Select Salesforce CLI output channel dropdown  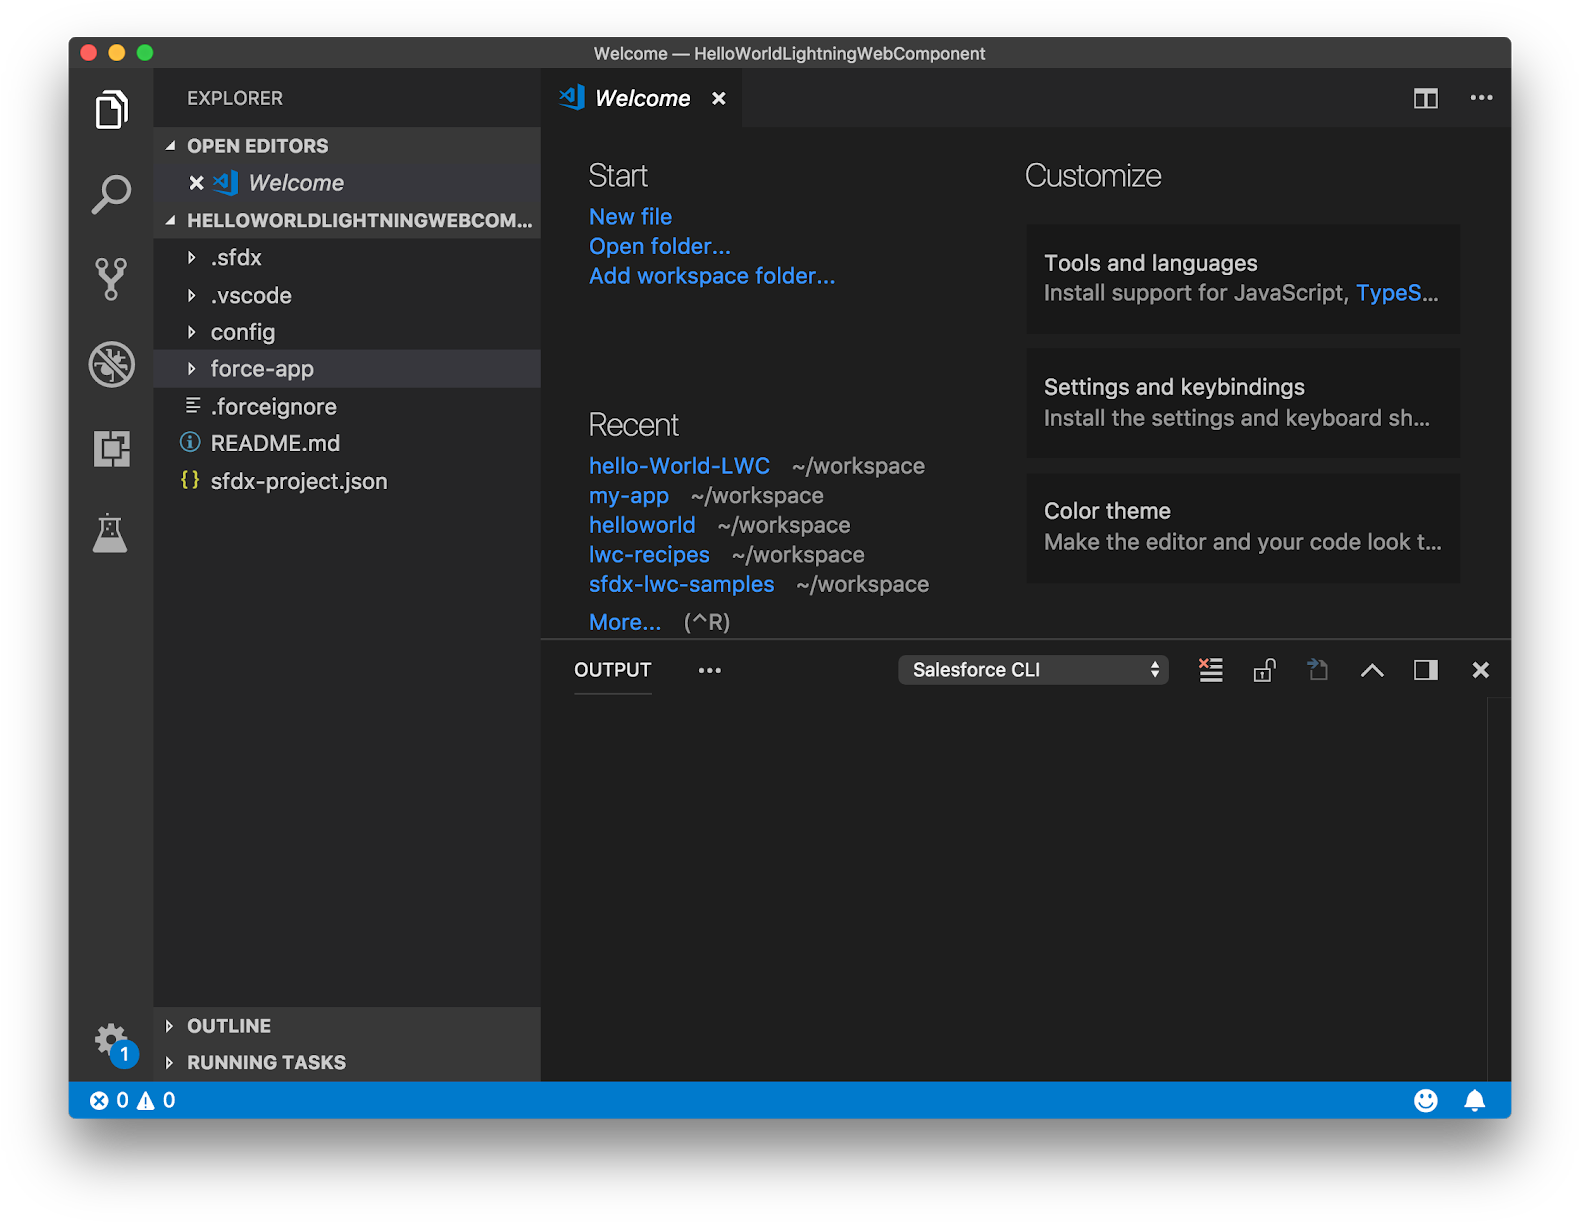1033,670
